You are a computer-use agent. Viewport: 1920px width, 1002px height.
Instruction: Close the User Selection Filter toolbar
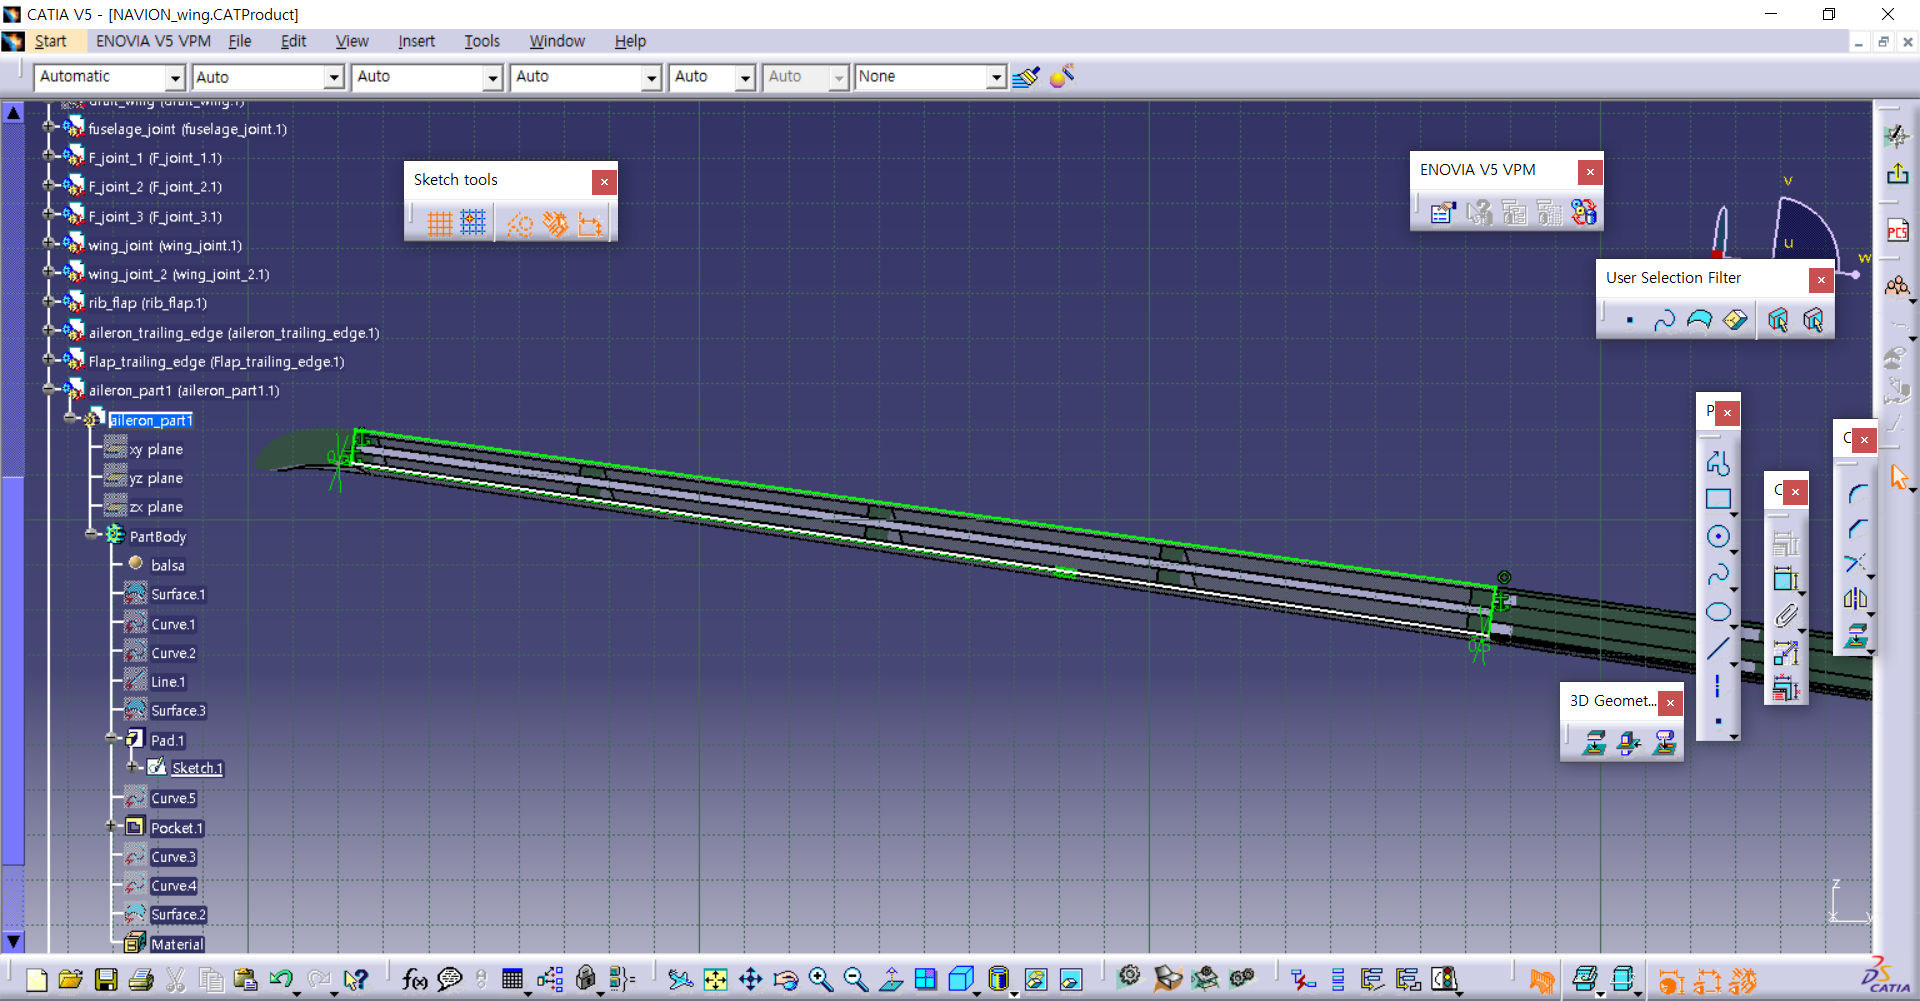(1821, 280)
